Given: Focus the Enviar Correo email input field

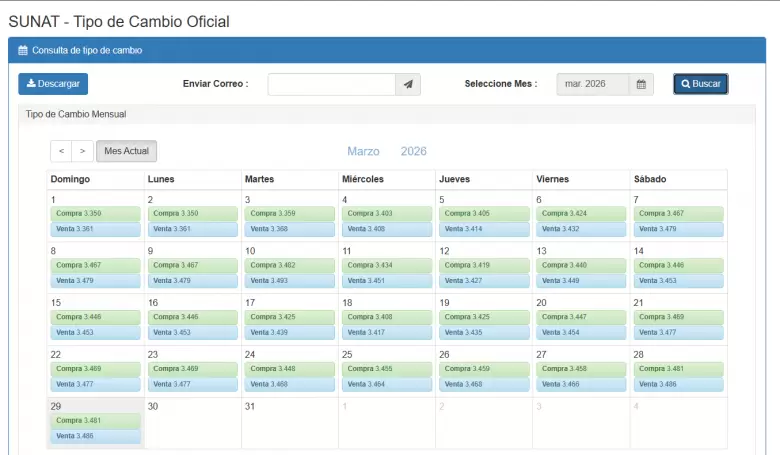Looking at the screenshot, I should 331,84.
